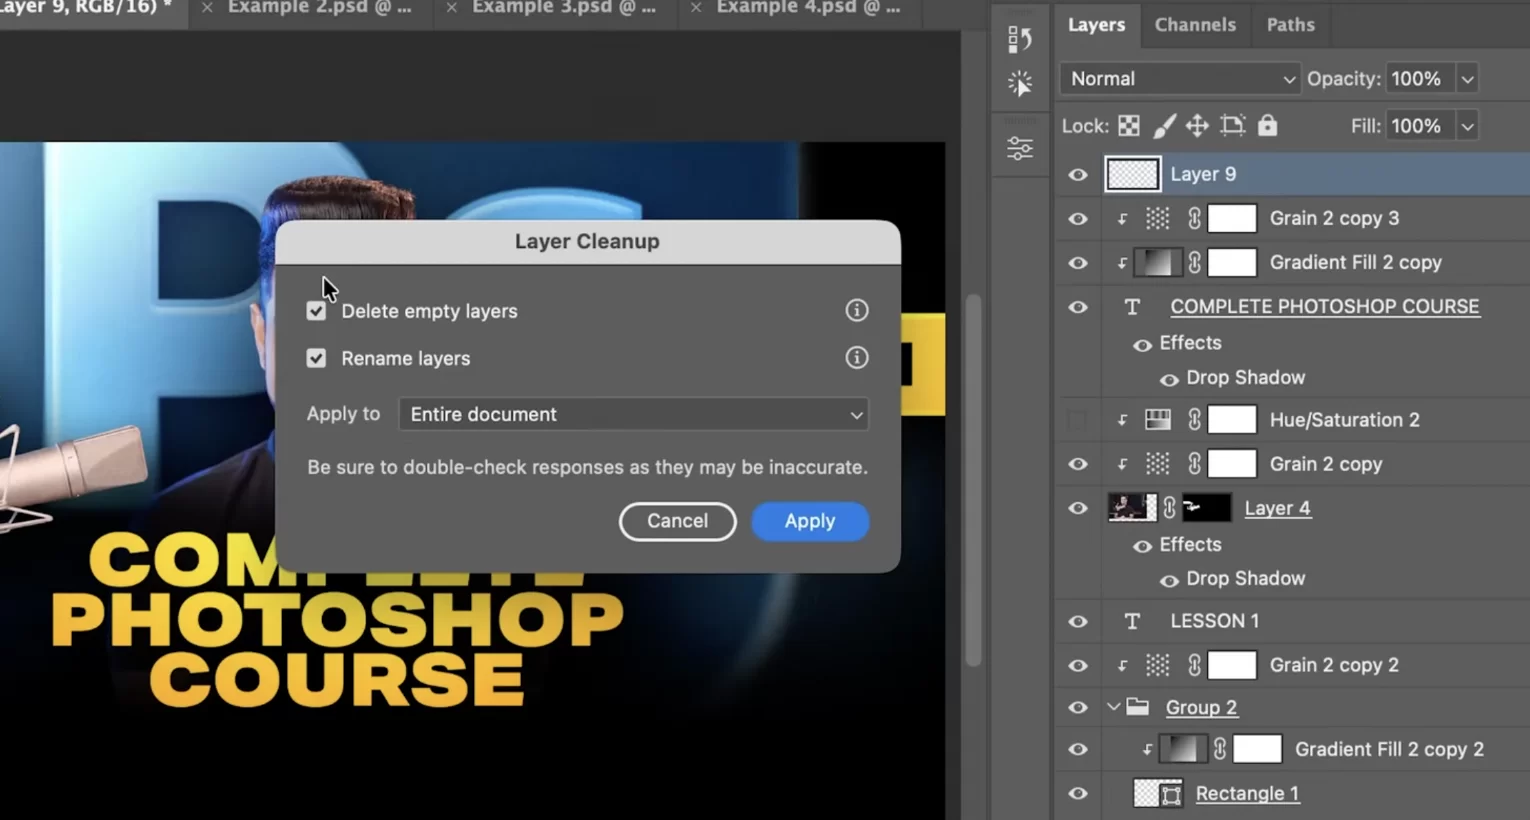Screen dimensions: 1530x820
Task: Switch to the Layers tab
Action: pyautogui.click(x=1096, y=25)
